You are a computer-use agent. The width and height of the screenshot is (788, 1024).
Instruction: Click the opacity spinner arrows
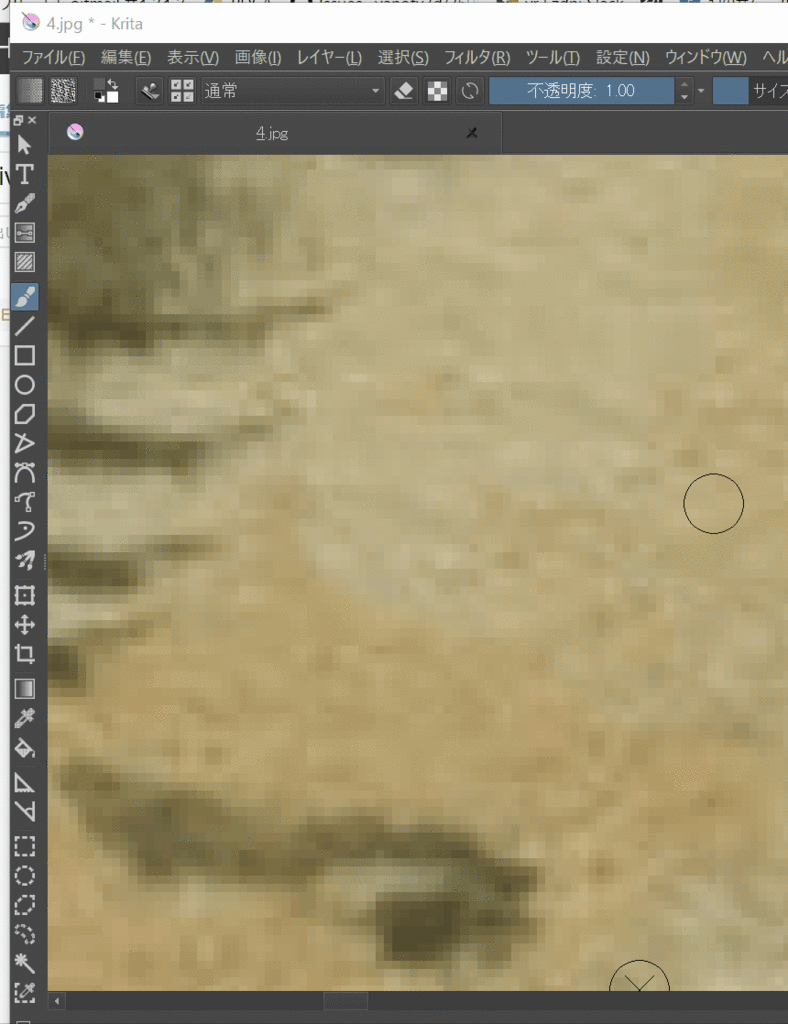coord(684,91)
